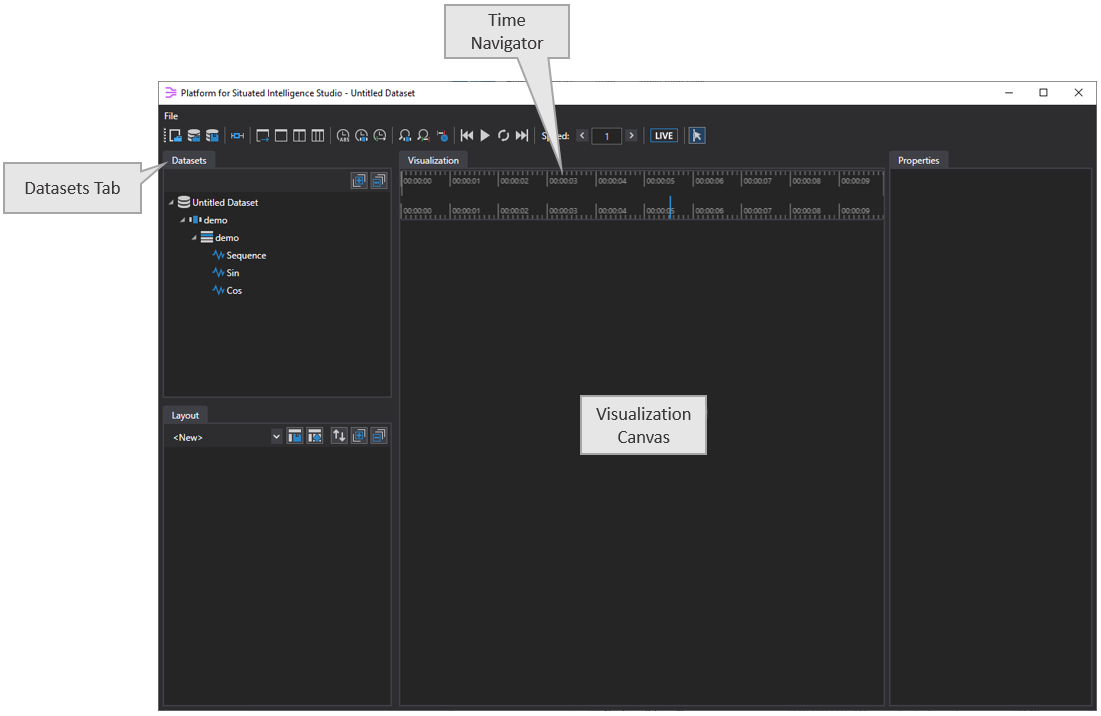Toggle timing relative to session start
Viewport: 1101px width, 716px height.
coord(361,135)
